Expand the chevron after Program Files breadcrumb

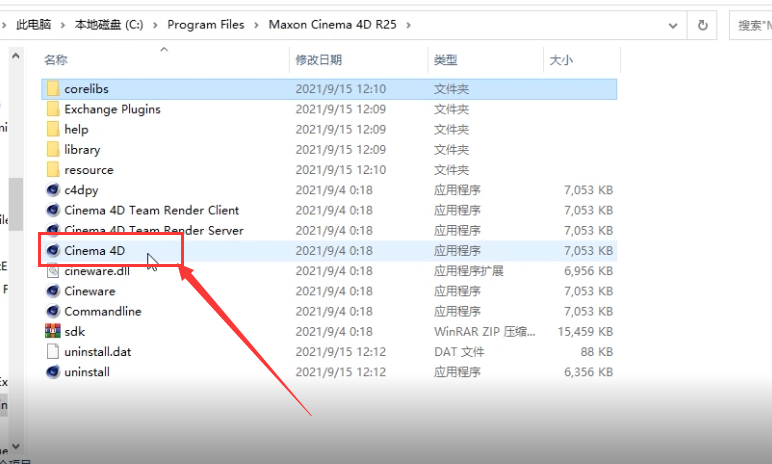pyautogui.click(x=257, y=25)
